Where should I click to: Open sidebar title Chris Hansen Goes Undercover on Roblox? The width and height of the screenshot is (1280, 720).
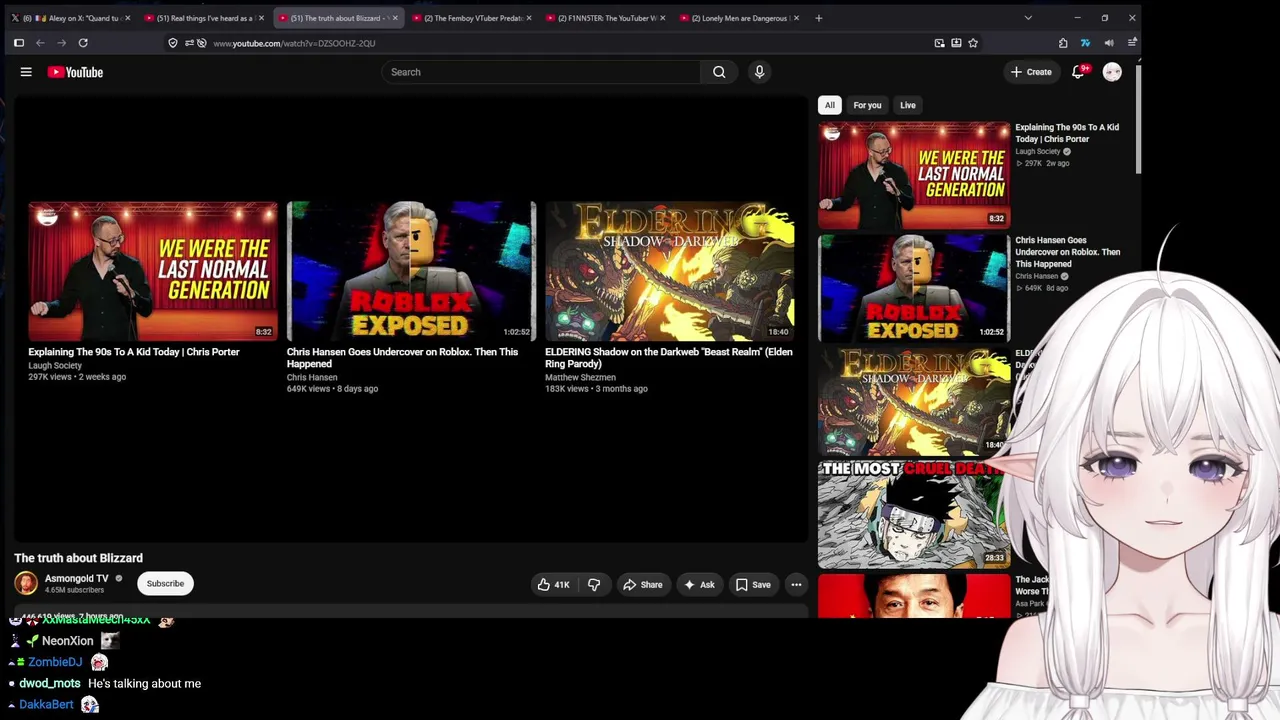point(1067,252)
